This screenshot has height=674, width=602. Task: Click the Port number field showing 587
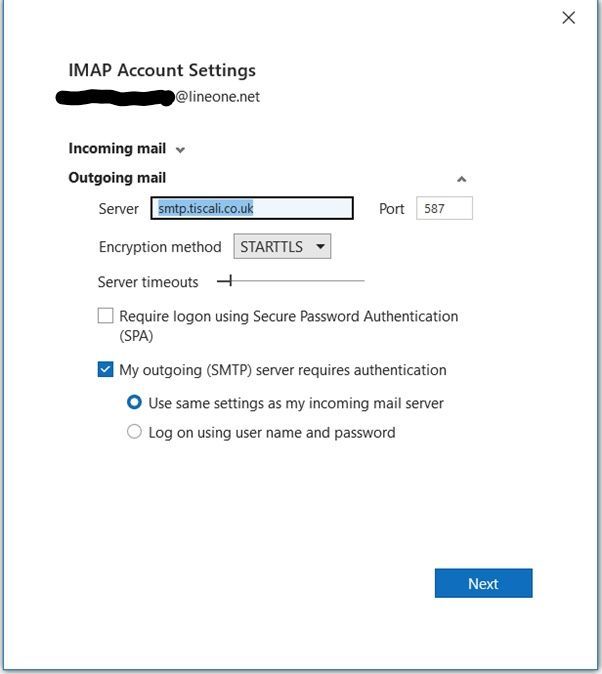(x=443, y=208)
